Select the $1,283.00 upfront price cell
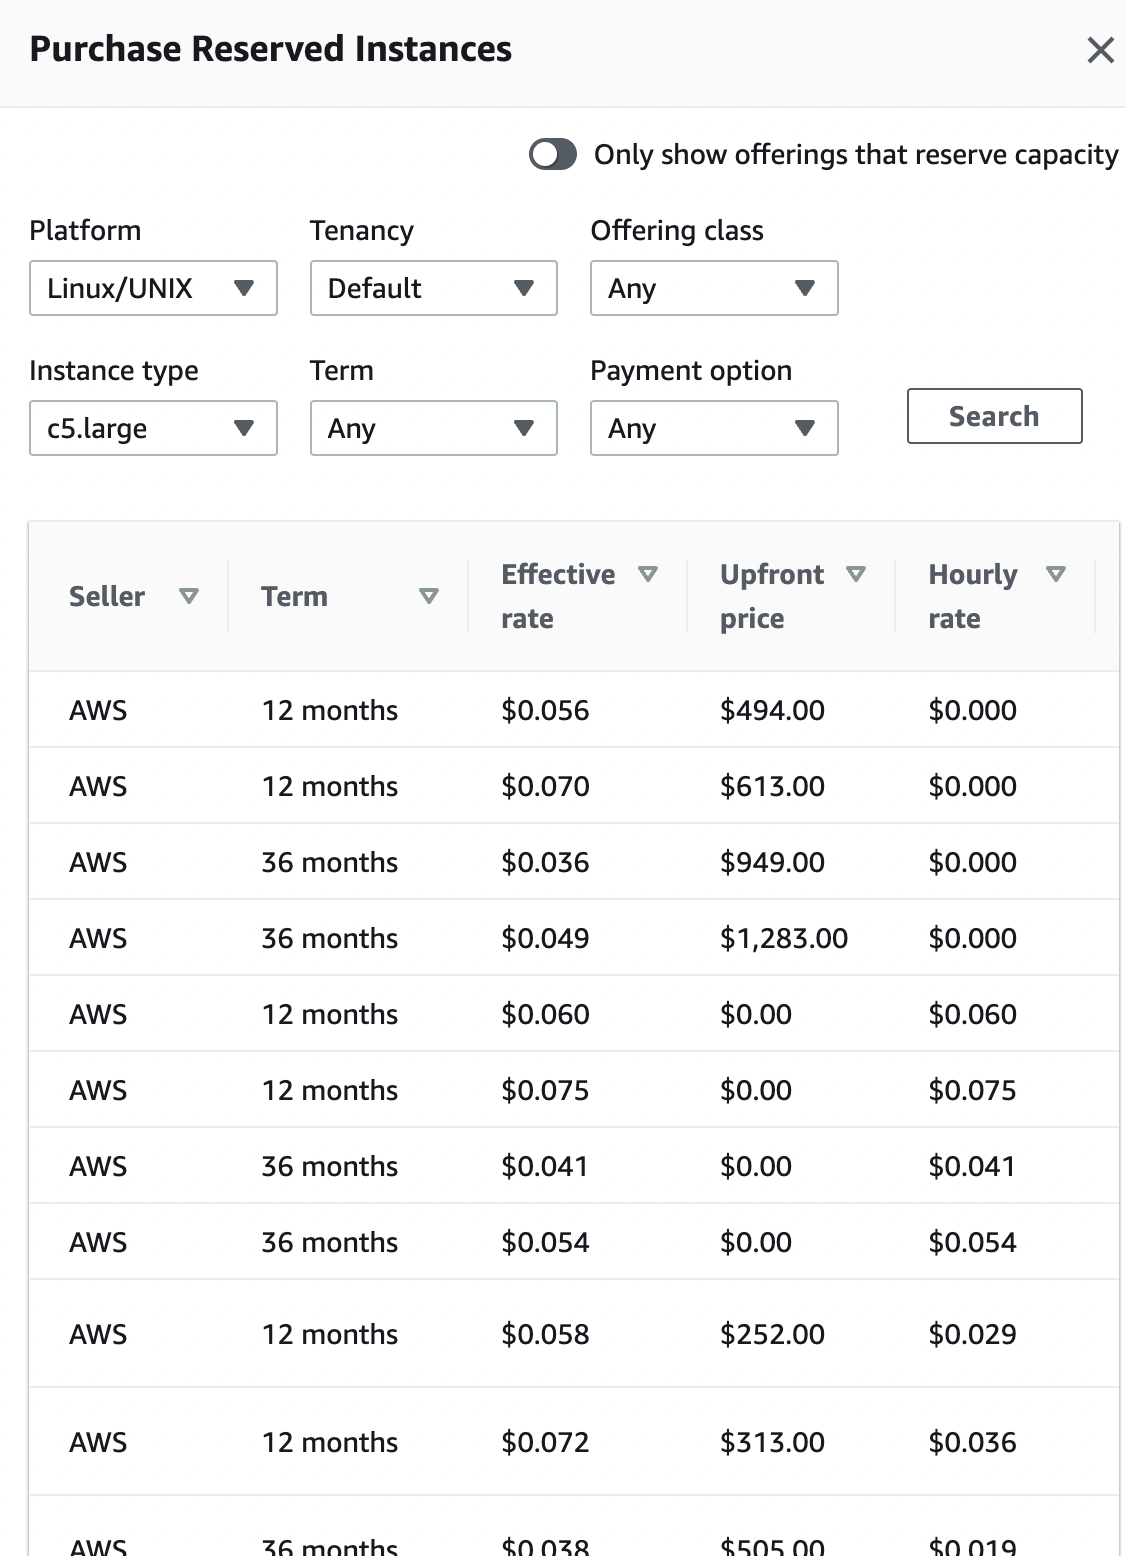This screenshot has height=1556, width=1126. click(x=784, y=938)
